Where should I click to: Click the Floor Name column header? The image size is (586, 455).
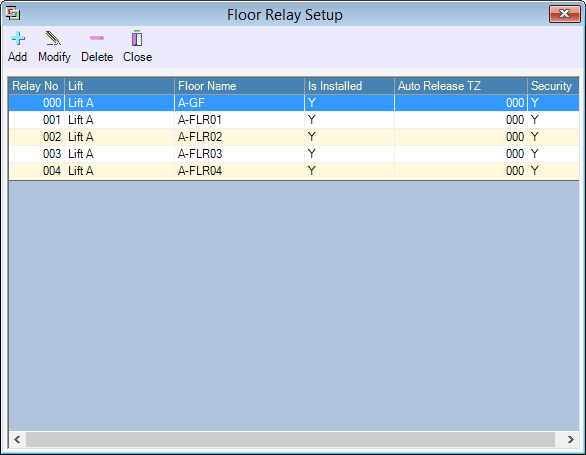pyautogui.click(x=239, y=86)
